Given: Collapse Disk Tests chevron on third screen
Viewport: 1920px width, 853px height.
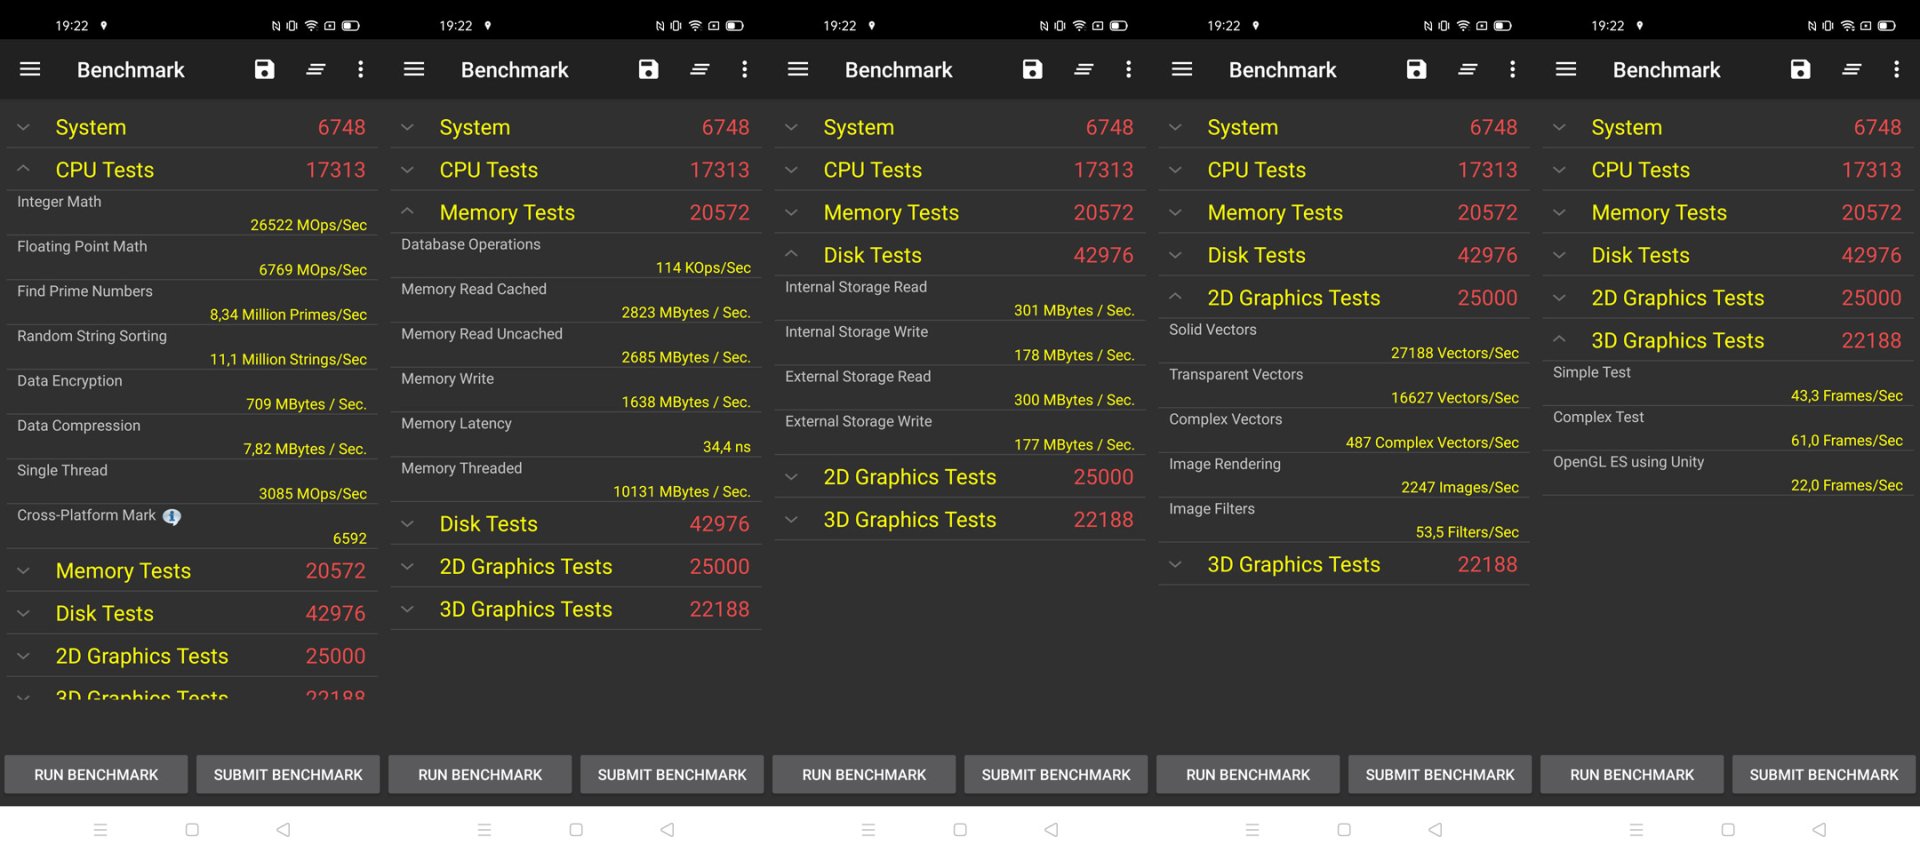Looking at the screenshot, I should (791, 254).
